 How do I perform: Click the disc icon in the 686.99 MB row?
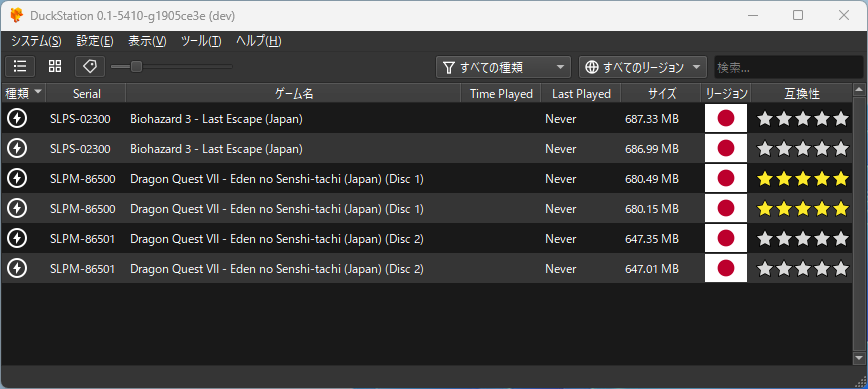pos(17,148)
